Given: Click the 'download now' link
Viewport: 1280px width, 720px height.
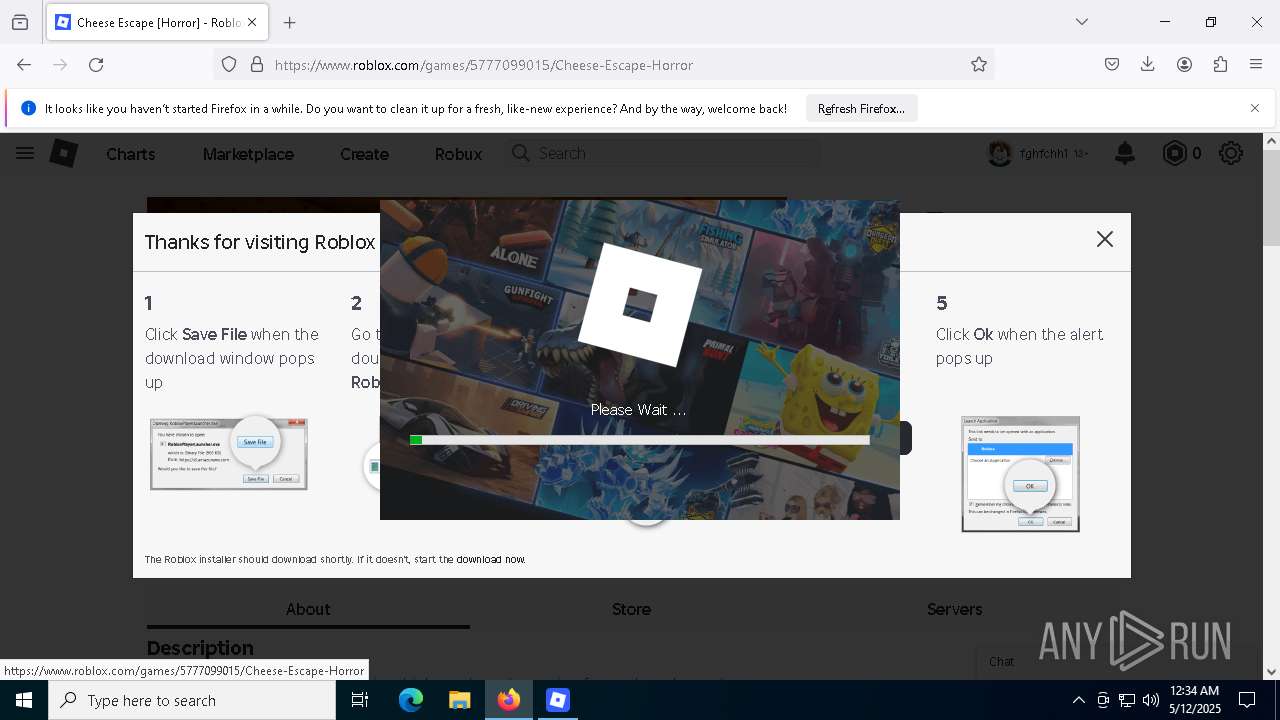Looking at the screenshot, I should coord(490,559).
